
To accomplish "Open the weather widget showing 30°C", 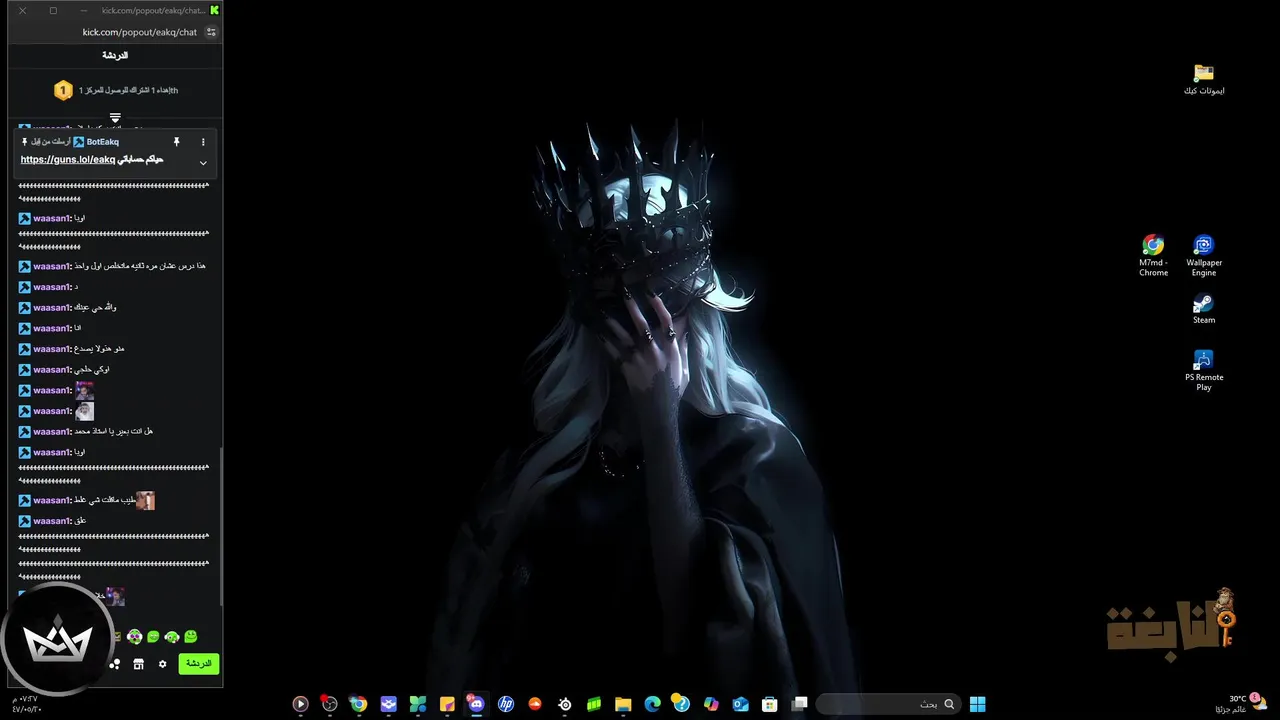I will pos(1241,703).
